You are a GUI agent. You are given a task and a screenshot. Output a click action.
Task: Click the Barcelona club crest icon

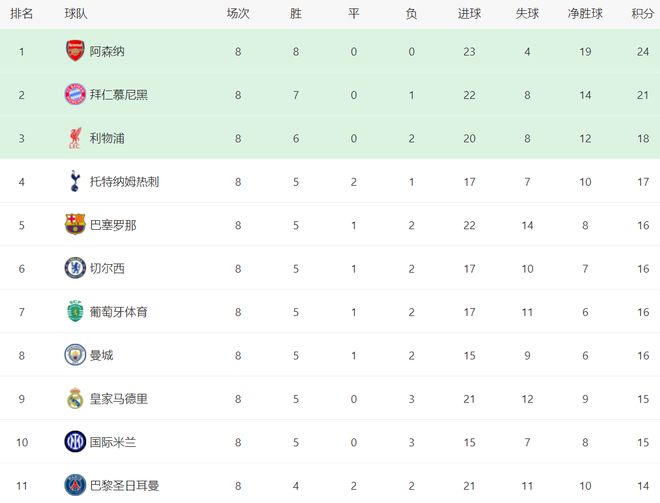click(x=75, y=225)
